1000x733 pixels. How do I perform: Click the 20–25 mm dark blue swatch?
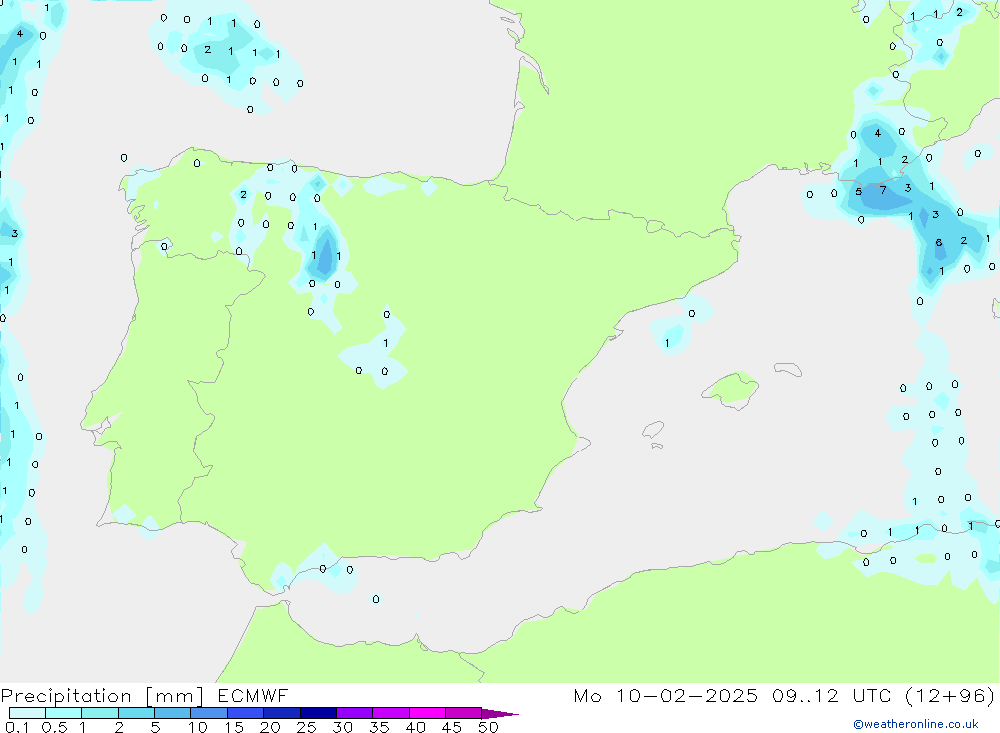tap(281, 713)
